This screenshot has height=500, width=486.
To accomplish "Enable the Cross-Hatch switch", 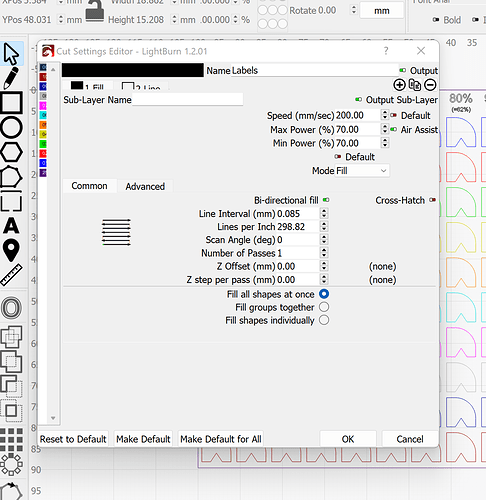I will pos(432,200).
